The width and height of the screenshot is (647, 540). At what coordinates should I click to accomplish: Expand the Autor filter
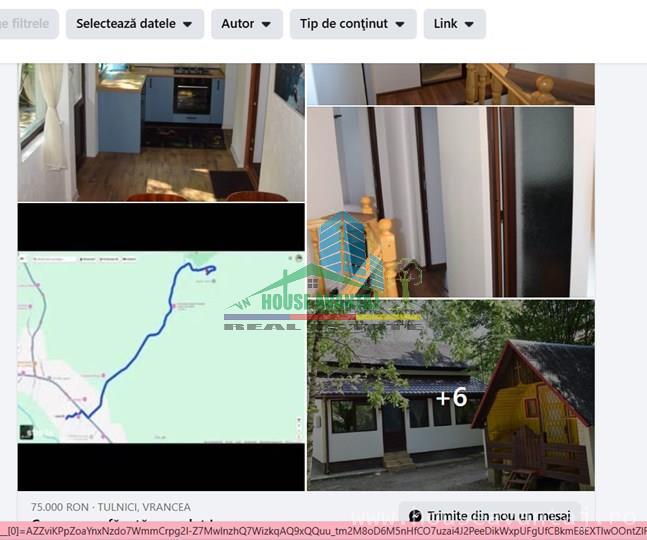point(246,24)
